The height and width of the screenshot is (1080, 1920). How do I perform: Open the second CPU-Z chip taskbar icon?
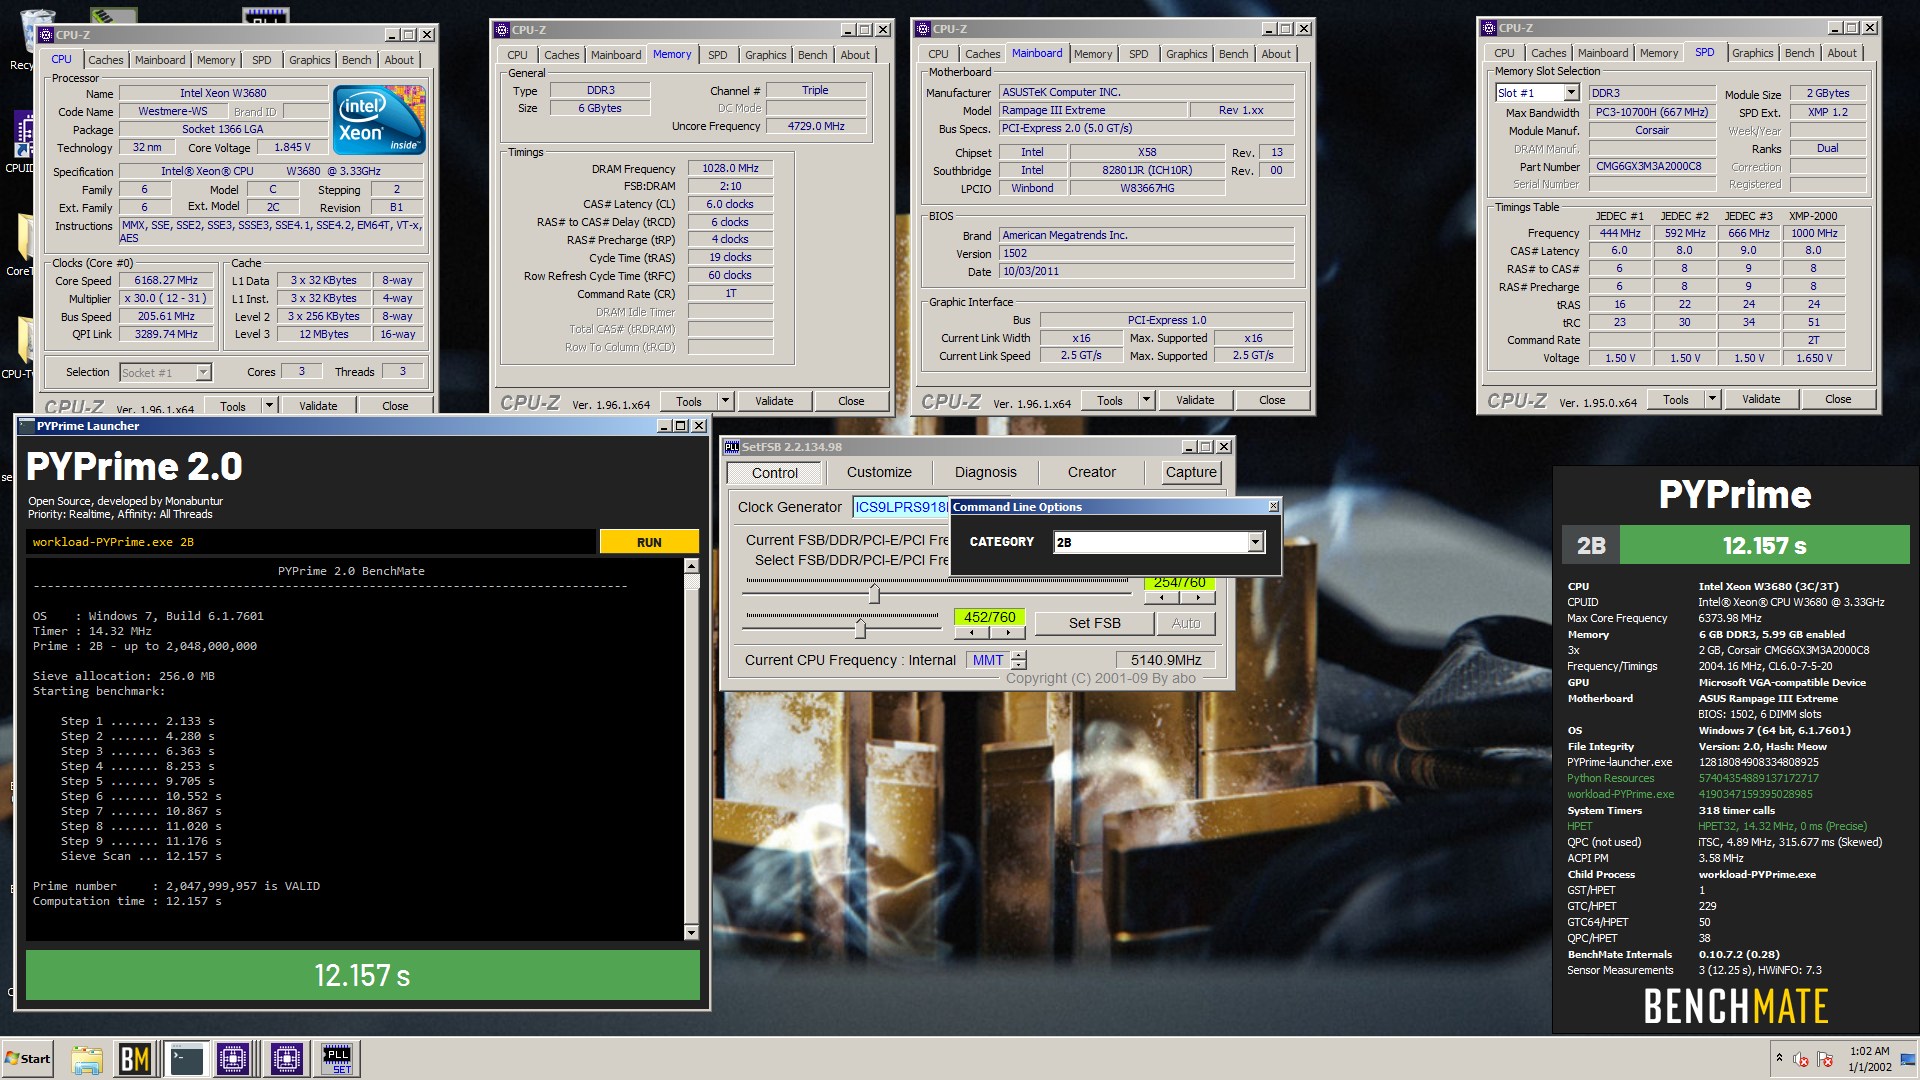[286, 1058]
